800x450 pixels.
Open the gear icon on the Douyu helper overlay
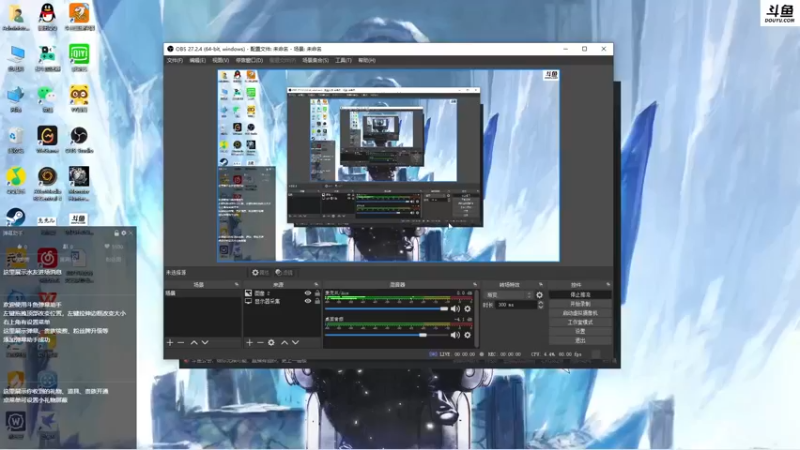point(123,233)
